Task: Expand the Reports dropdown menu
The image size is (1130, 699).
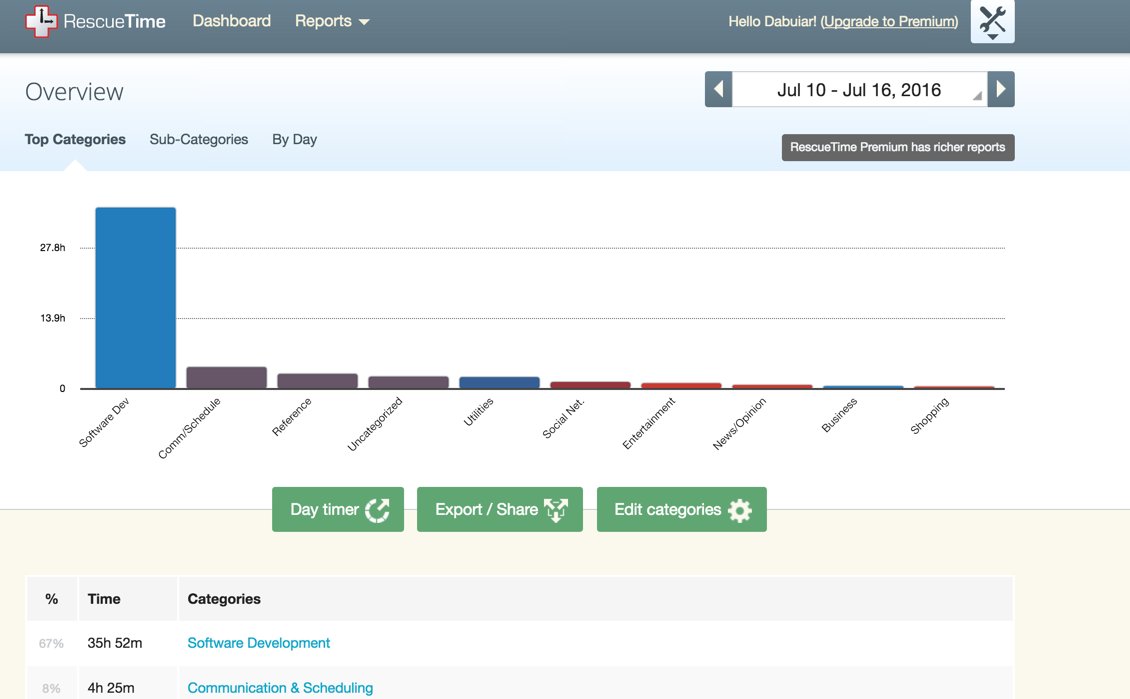Action: coord(332,21)
